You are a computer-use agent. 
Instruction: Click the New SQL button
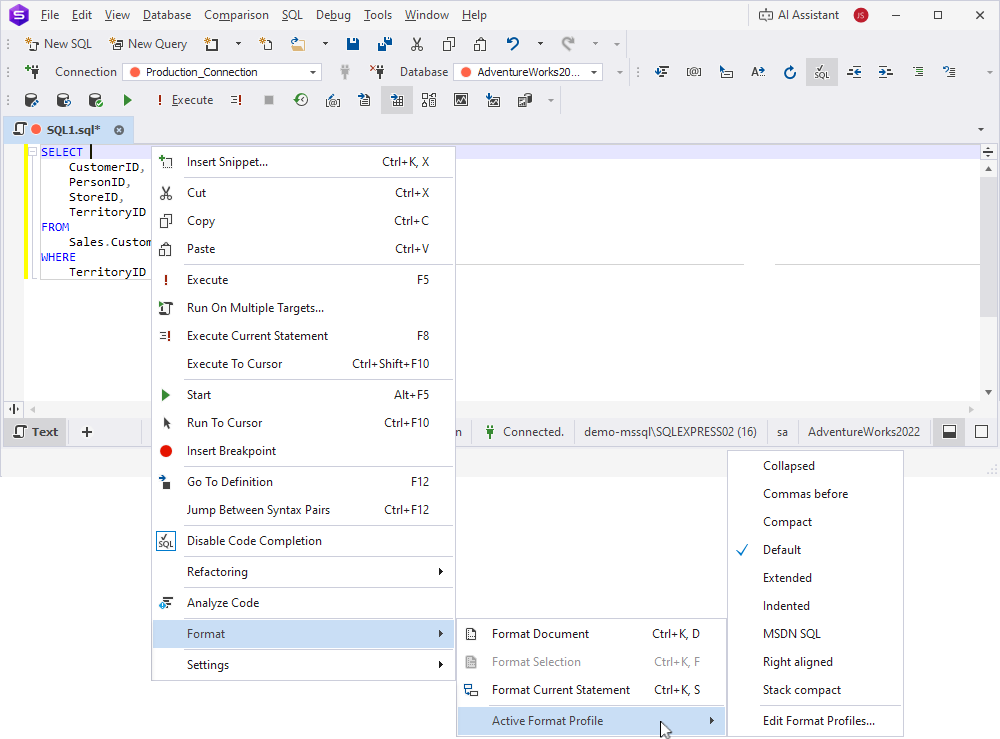pyautogui.click(x=58, y=44)
